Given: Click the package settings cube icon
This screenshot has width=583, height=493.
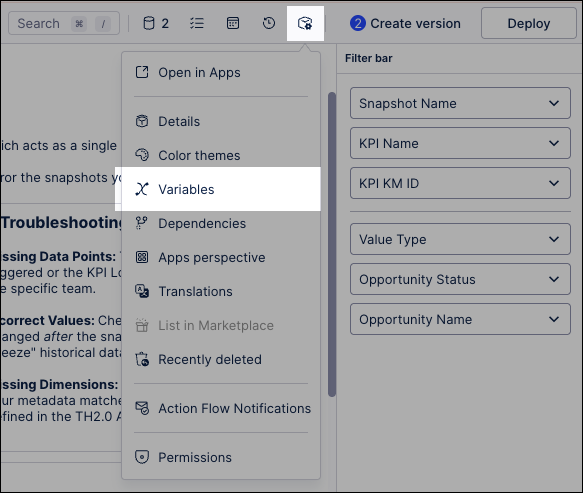Looking at the screenshot, I should tap(305, 23).
